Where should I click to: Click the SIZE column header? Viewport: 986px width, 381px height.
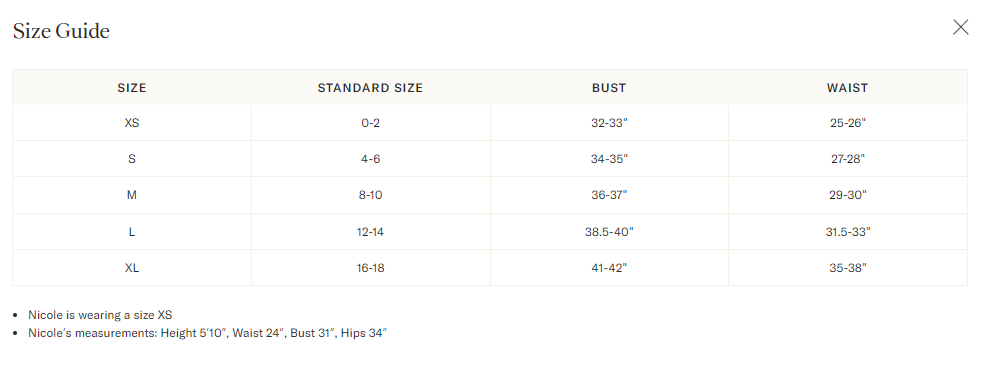[131, 88]
